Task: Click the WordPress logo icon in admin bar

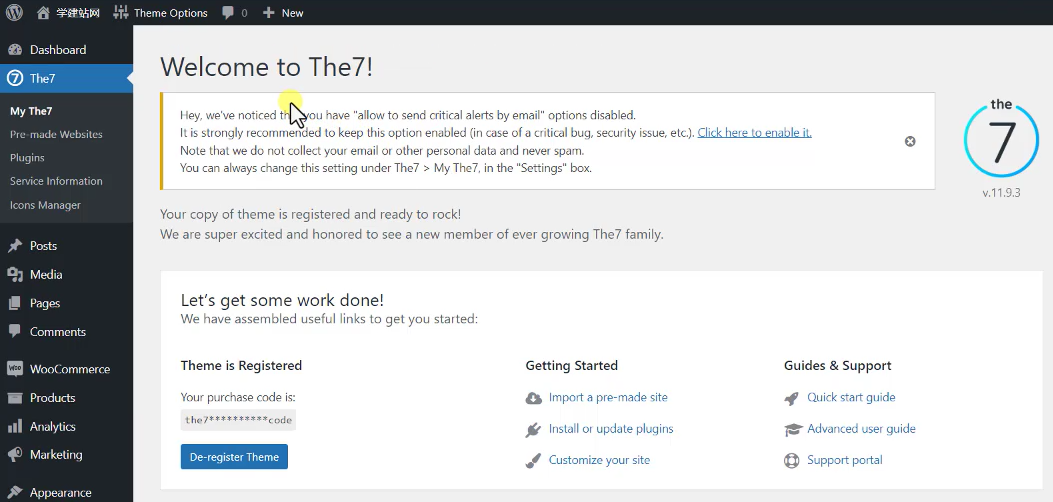Action: click(14, 12)
